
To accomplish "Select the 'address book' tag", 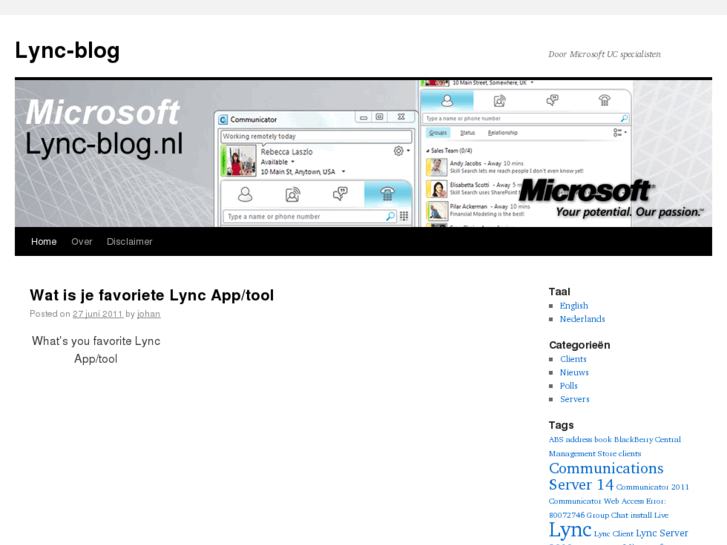I will [588, 439].
